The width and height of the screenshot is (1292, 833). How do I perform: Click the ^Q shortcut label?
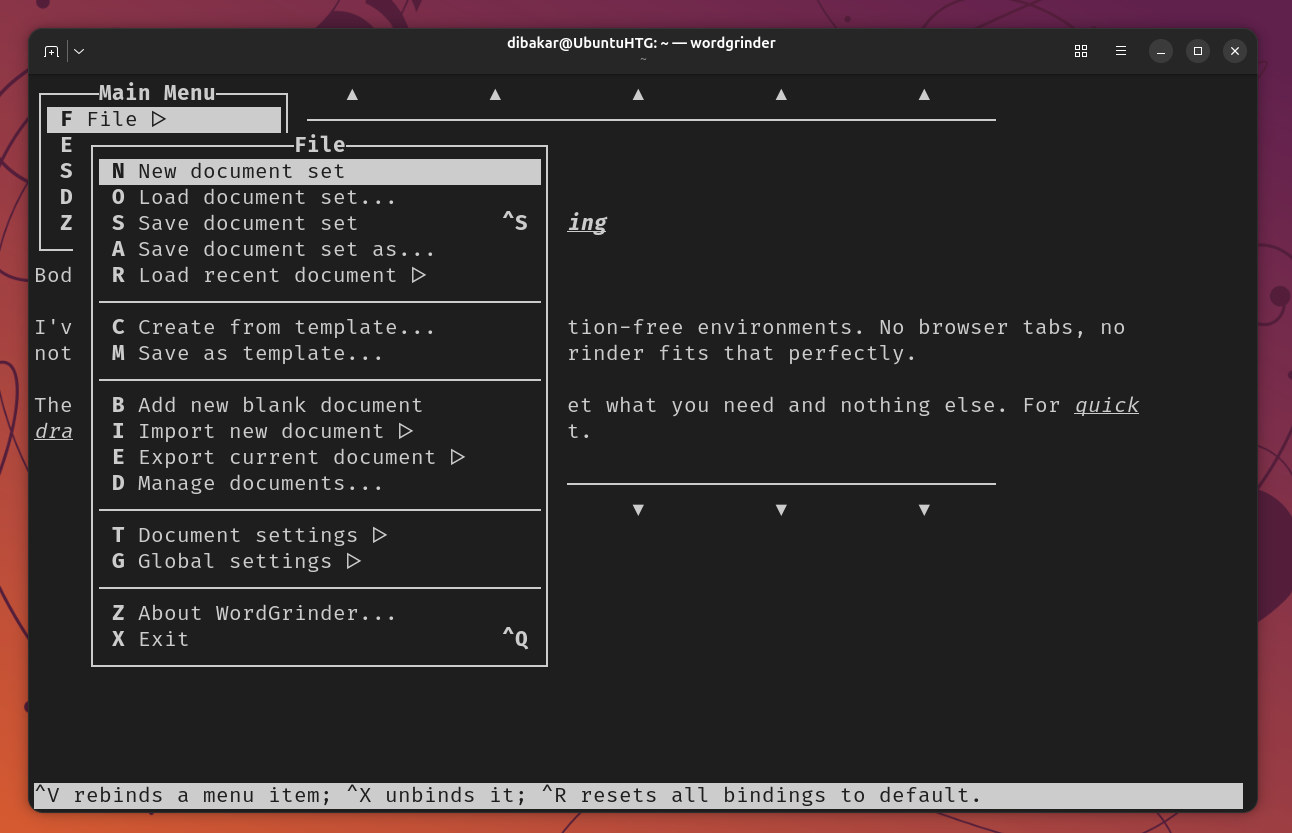(x=515, y=639)
